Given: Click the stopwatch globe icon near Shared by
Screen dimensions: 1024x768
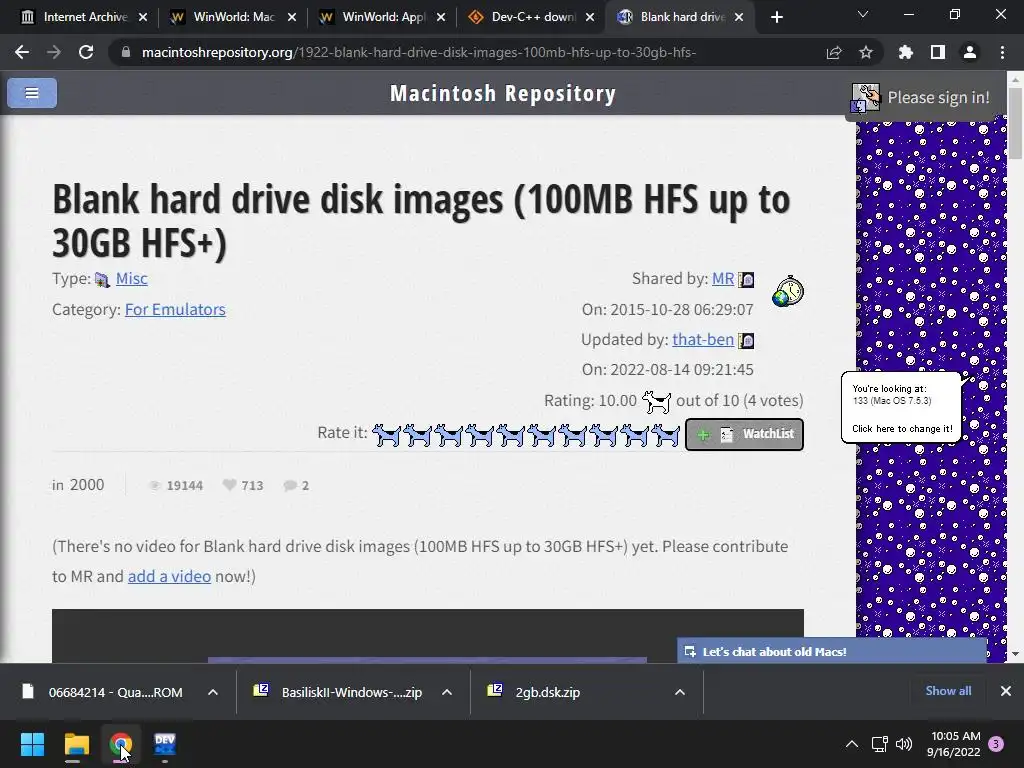Looking at the screenshot, I should [x=788, y=291].
